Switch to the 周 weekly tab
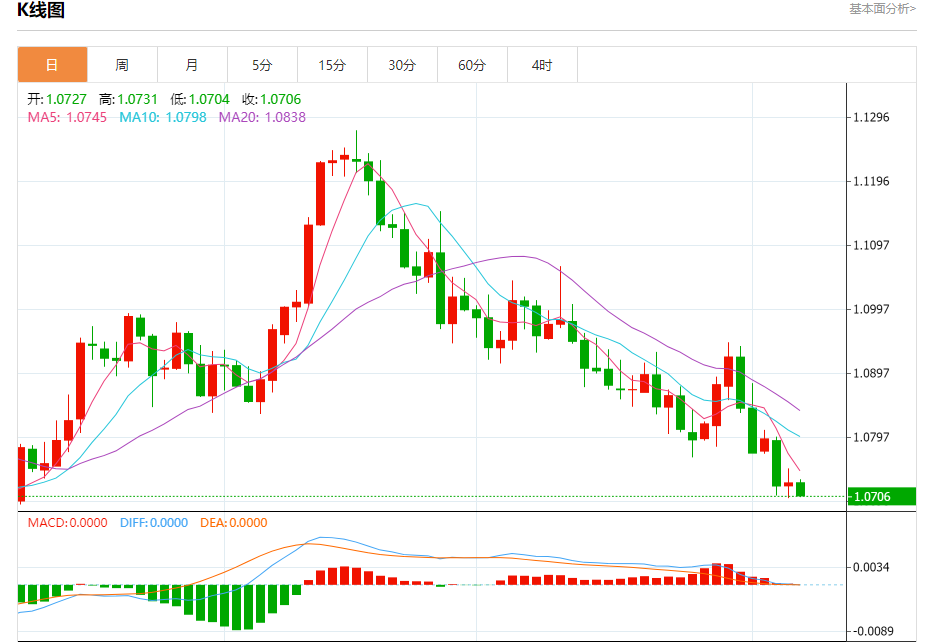The width and height of the screenshot is (927, 642). pyautogui.click(x=122, y=64)
